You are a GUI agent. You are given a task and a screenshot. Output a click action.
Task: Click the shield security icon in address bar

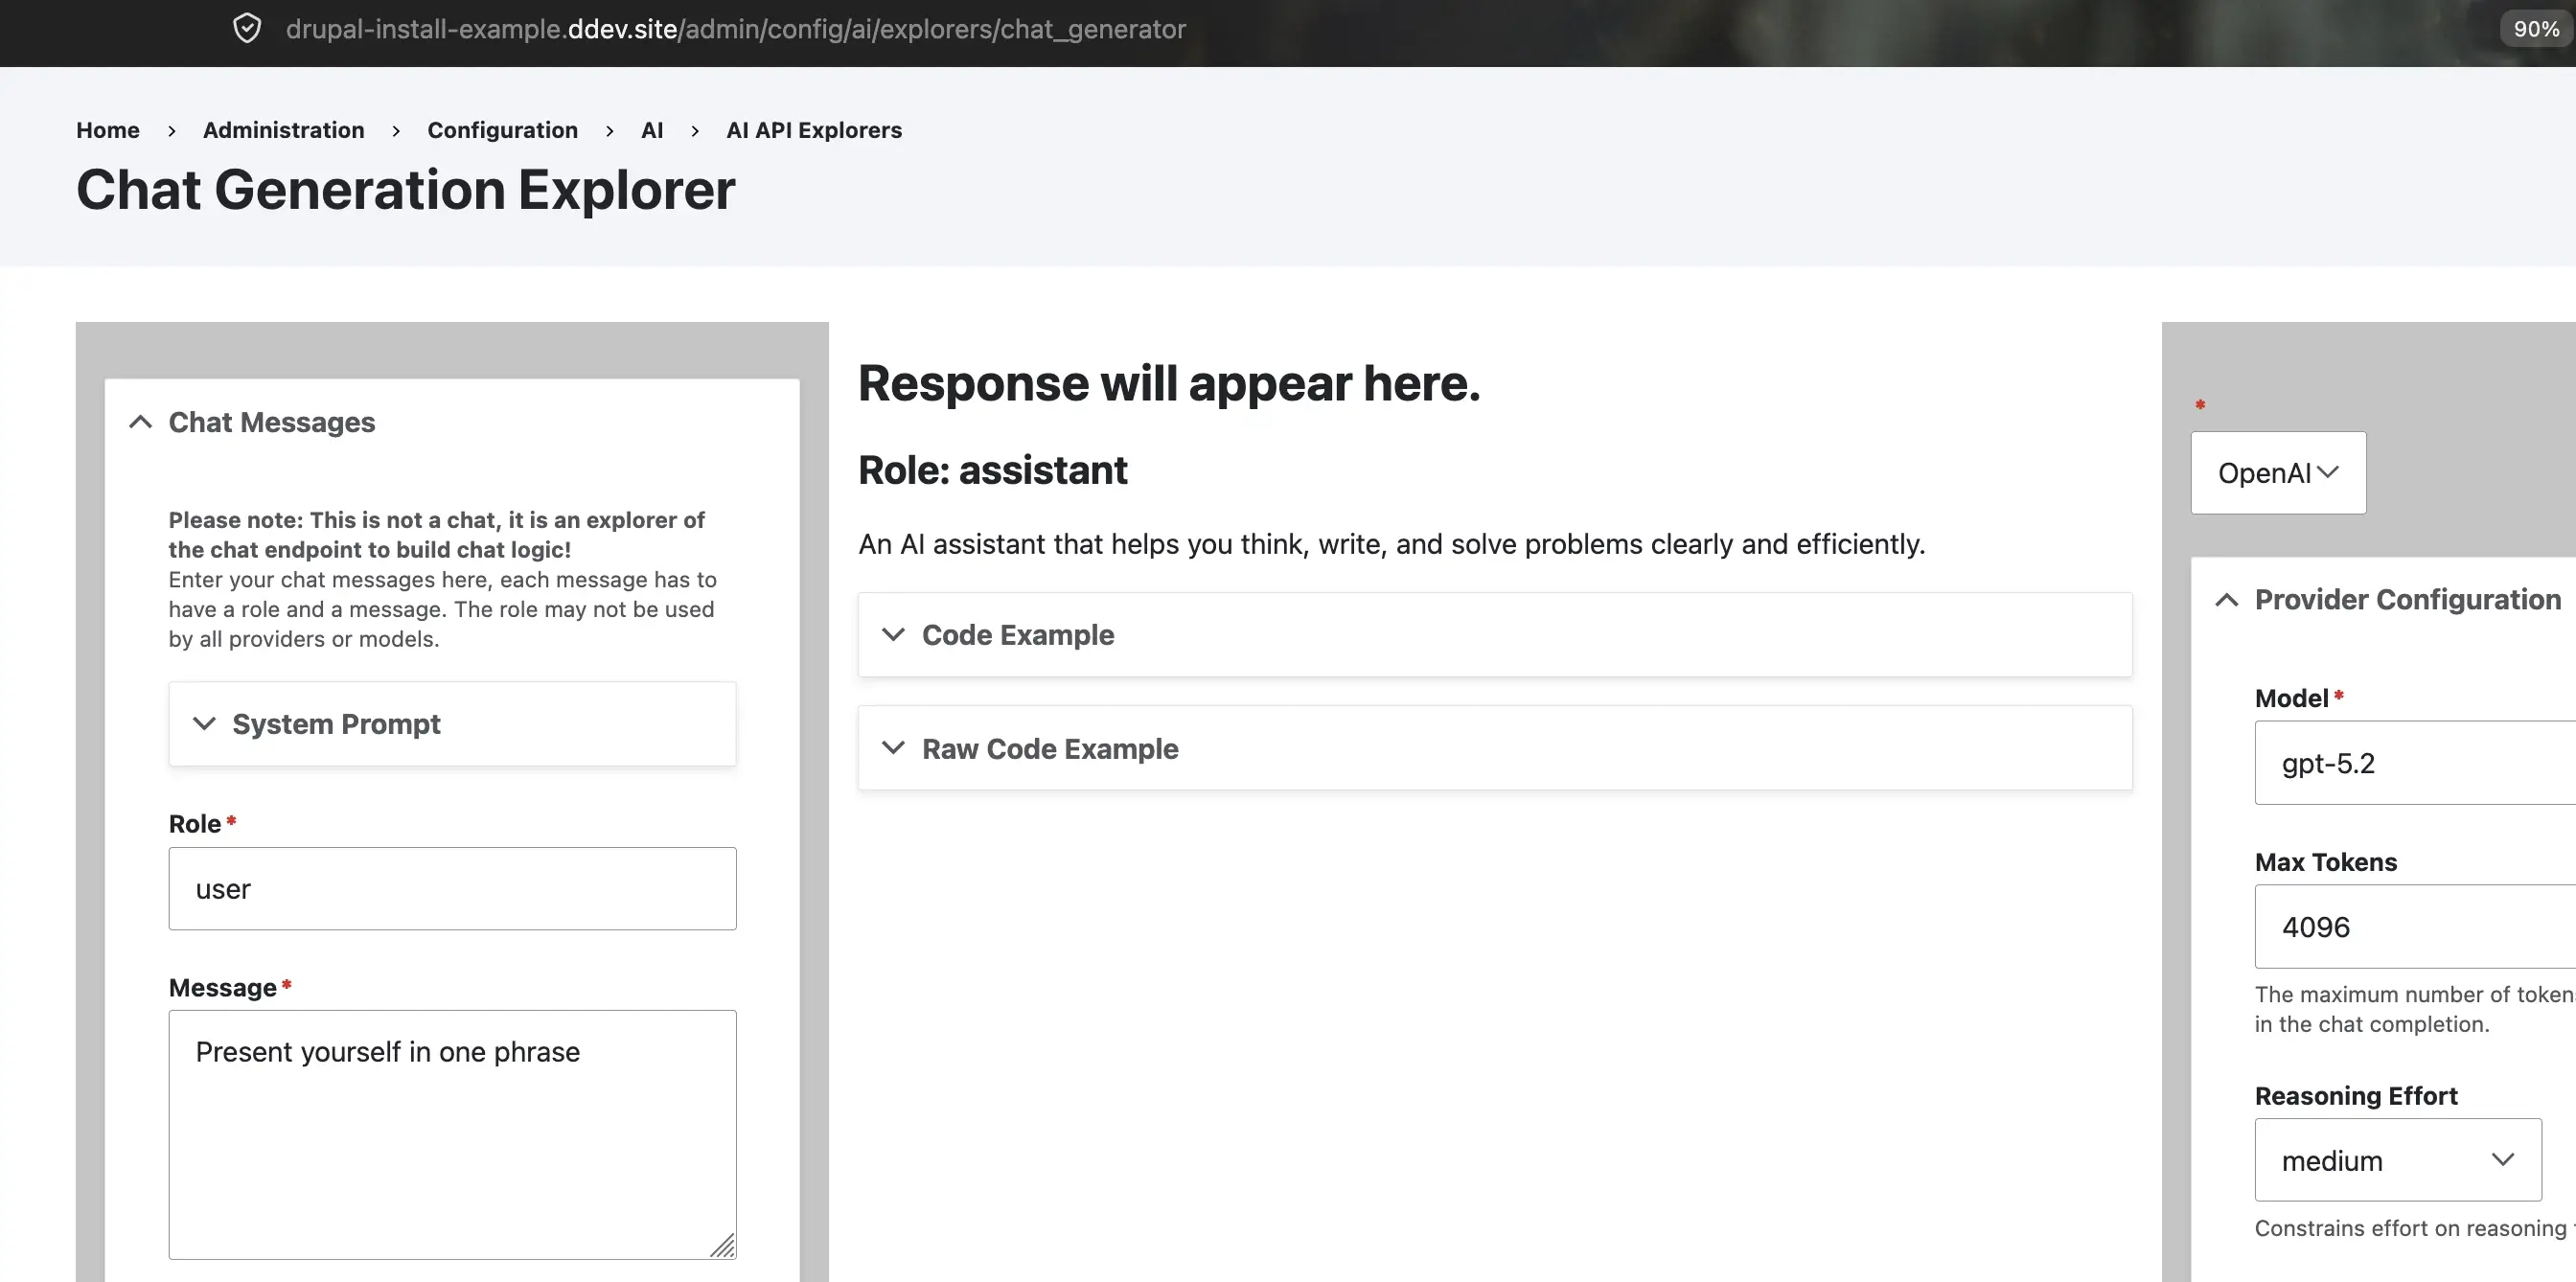(x=247, y=29)
